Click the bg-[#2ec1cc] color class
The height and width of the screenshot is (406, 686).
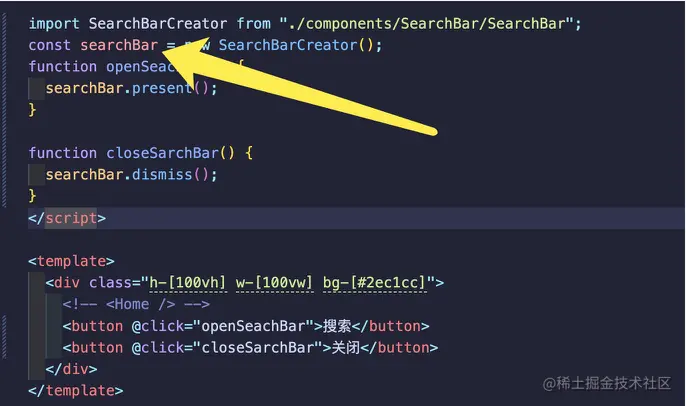[374, 283]
